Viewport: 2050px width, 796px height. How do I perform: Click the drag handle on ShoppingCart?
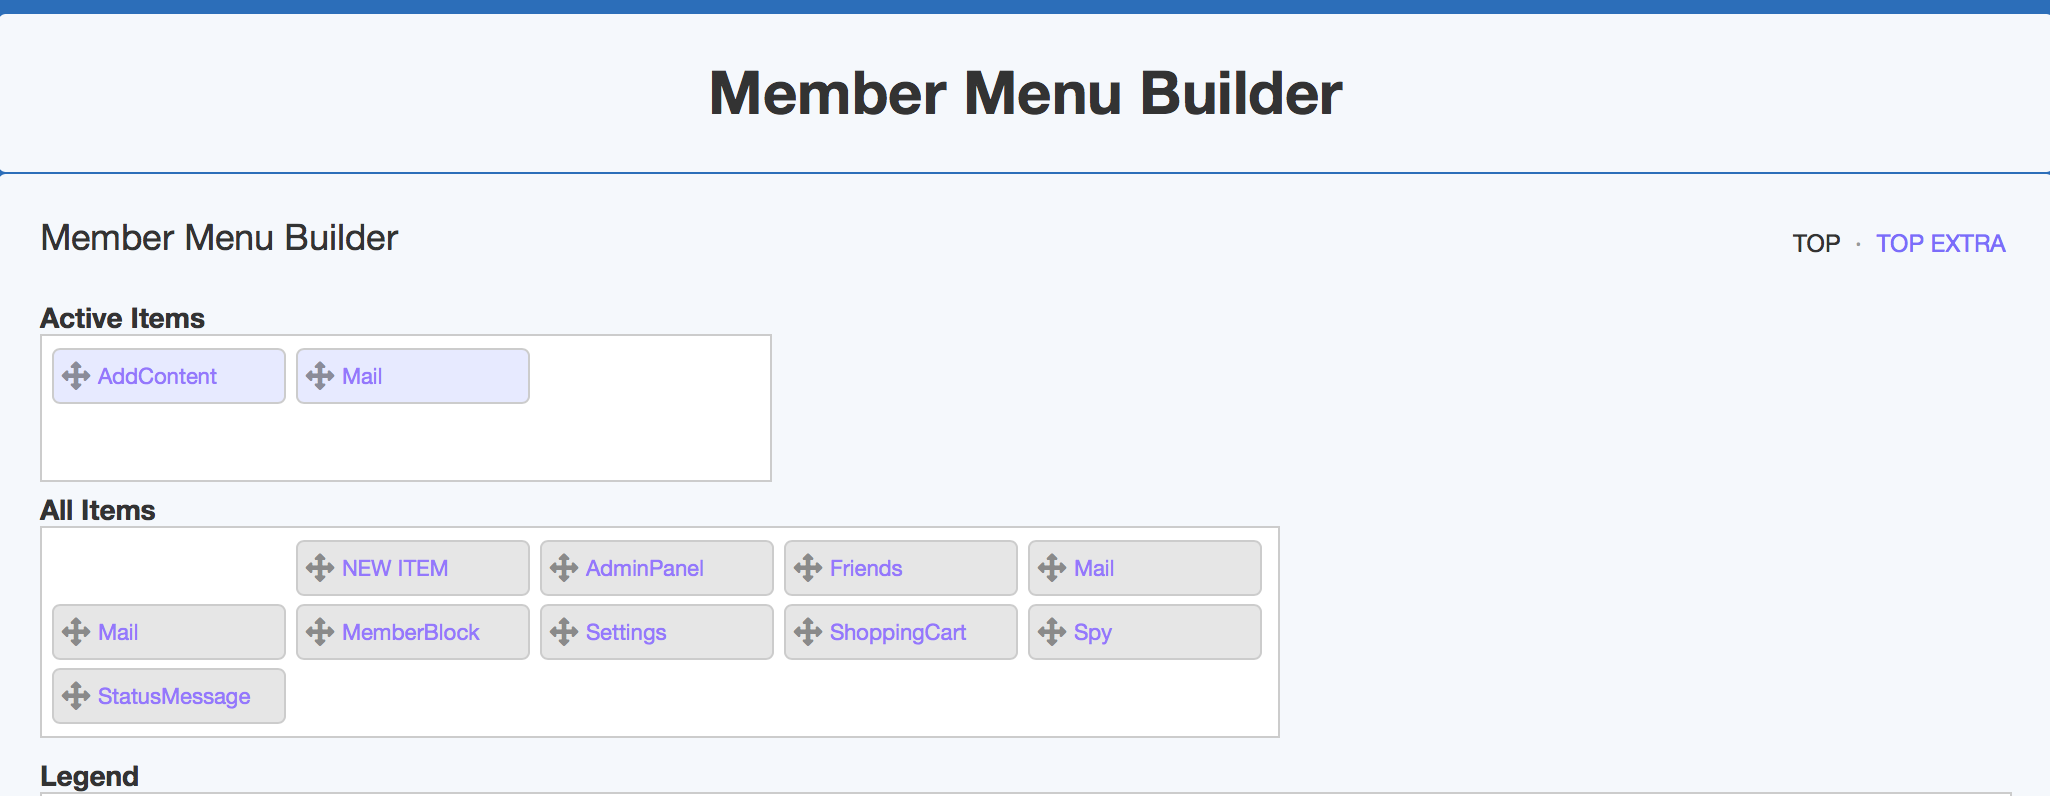coord(808,632)
